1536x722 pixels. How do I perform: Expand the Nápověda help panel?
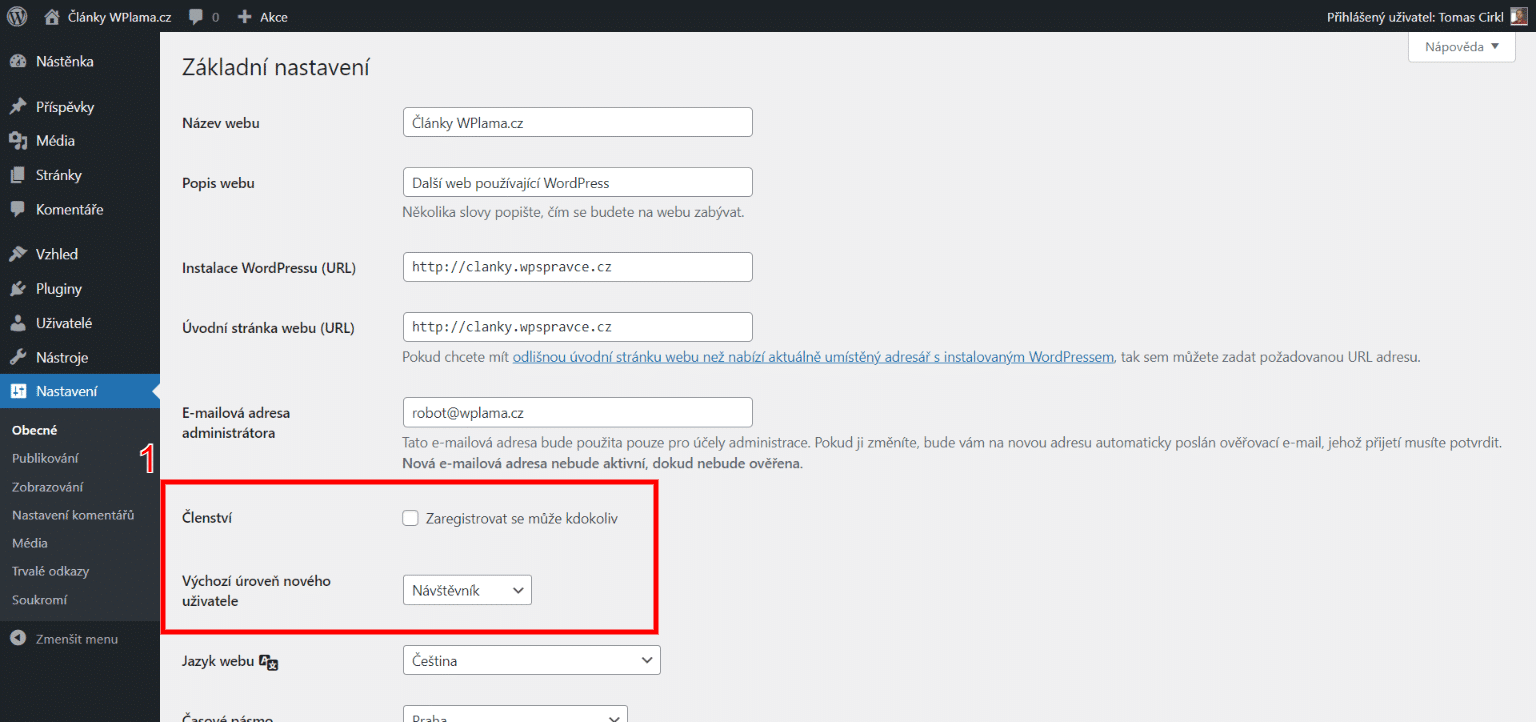click(1462, 46)
